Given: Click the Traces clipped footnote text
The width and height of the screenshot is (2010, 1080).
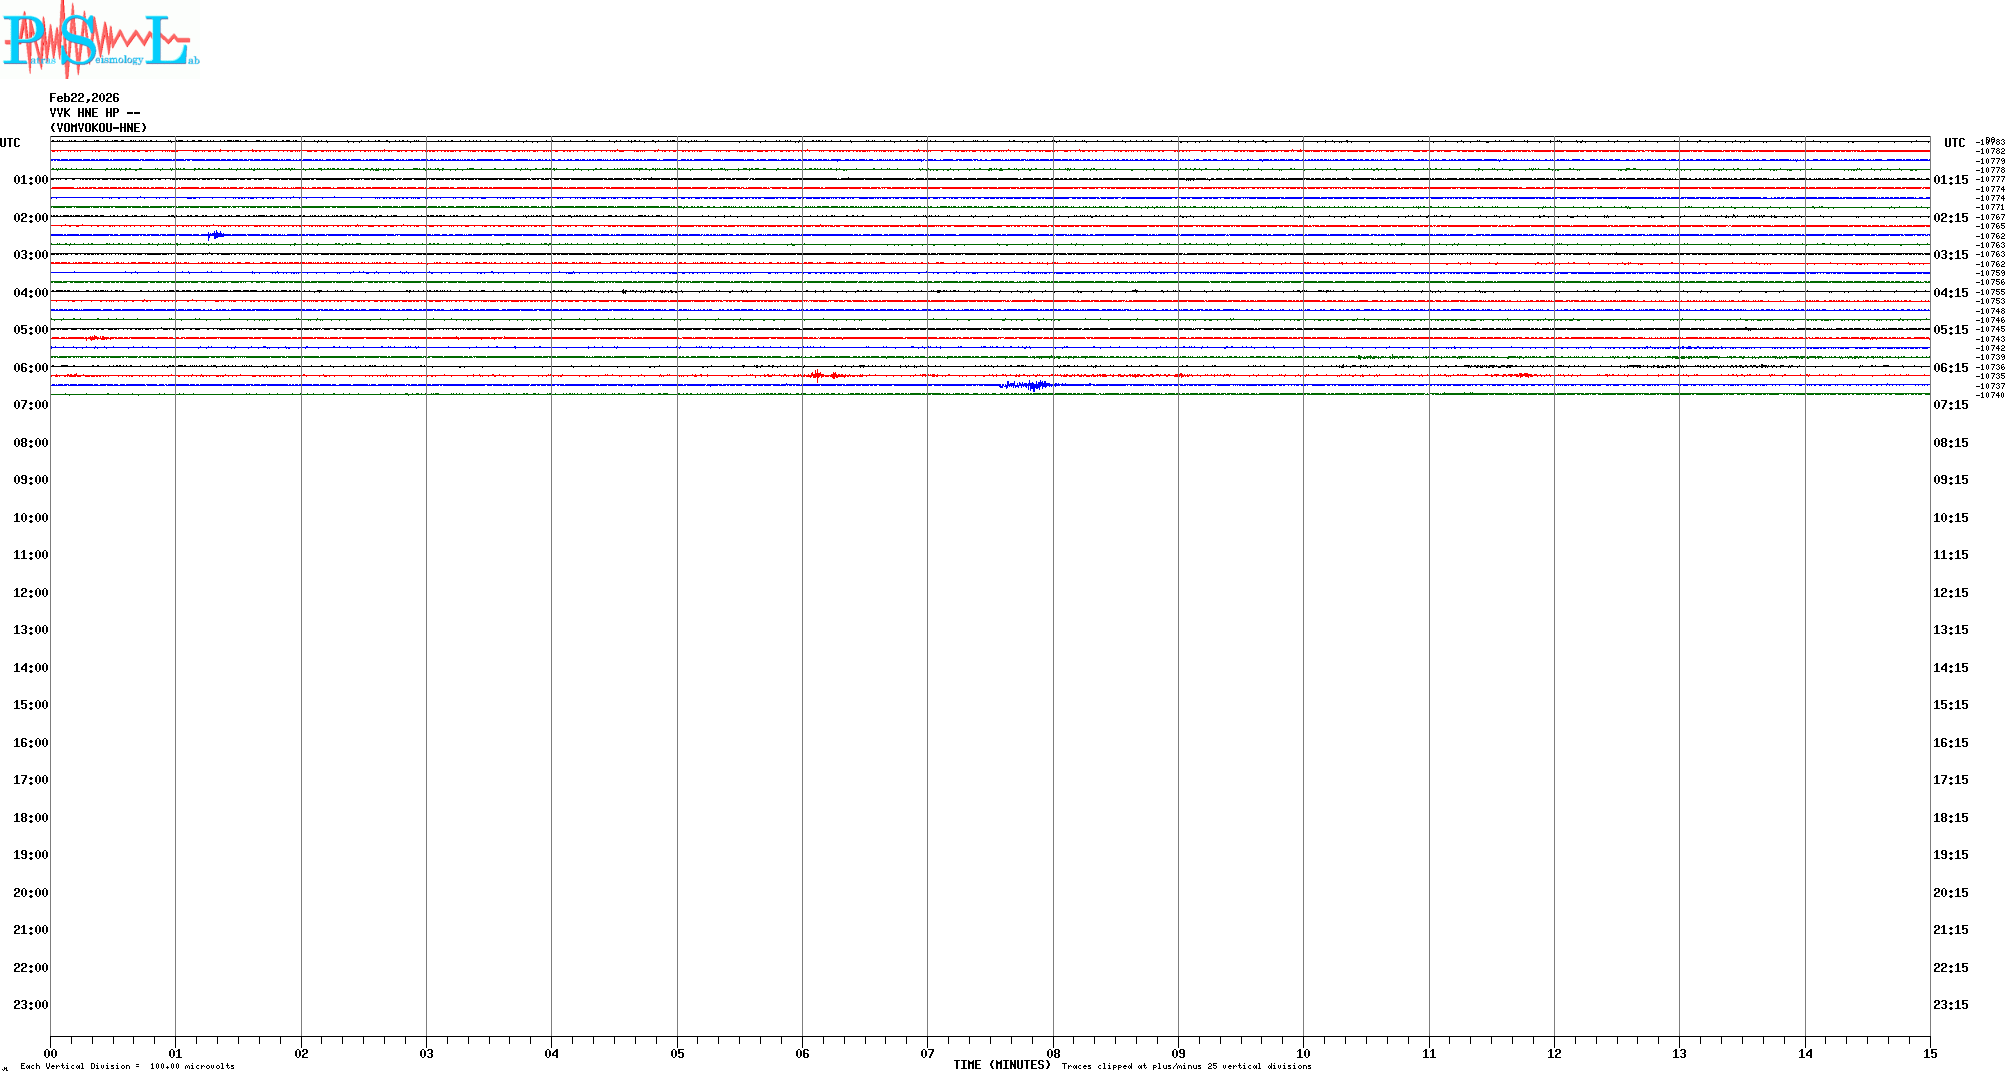Looking at the screenshot, I should 1186,1066.
